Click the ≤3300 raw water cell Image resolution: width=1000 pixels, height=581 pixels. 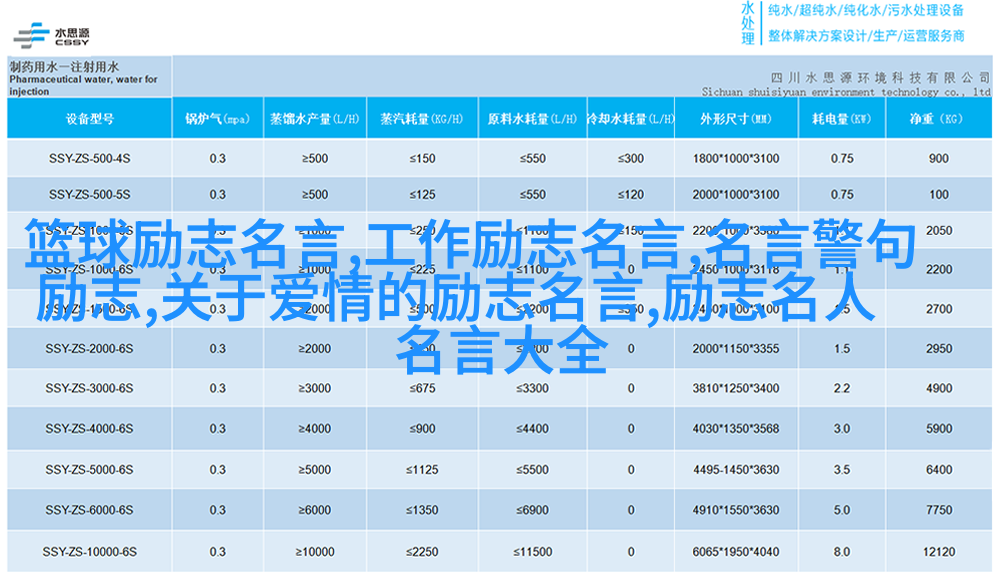click(x=533, y=388)
